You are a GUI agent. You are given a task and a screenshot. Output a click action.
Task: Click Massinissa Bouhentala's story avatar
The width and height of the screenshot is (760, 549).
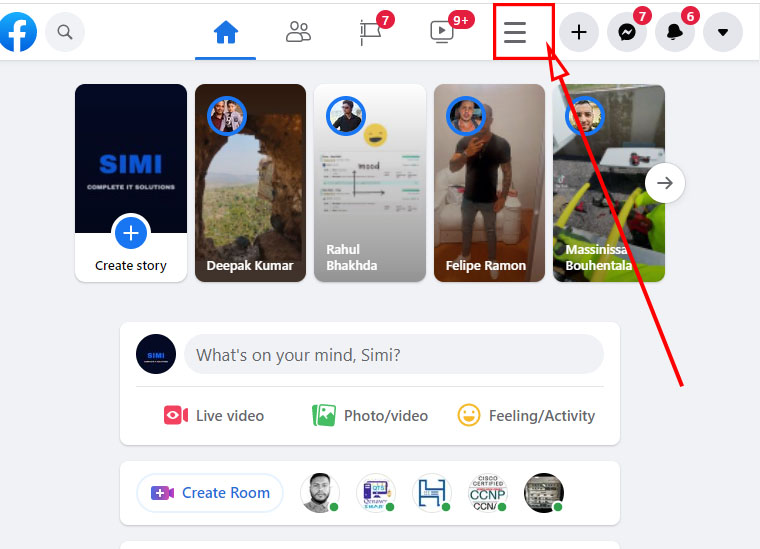pos(585,116)
